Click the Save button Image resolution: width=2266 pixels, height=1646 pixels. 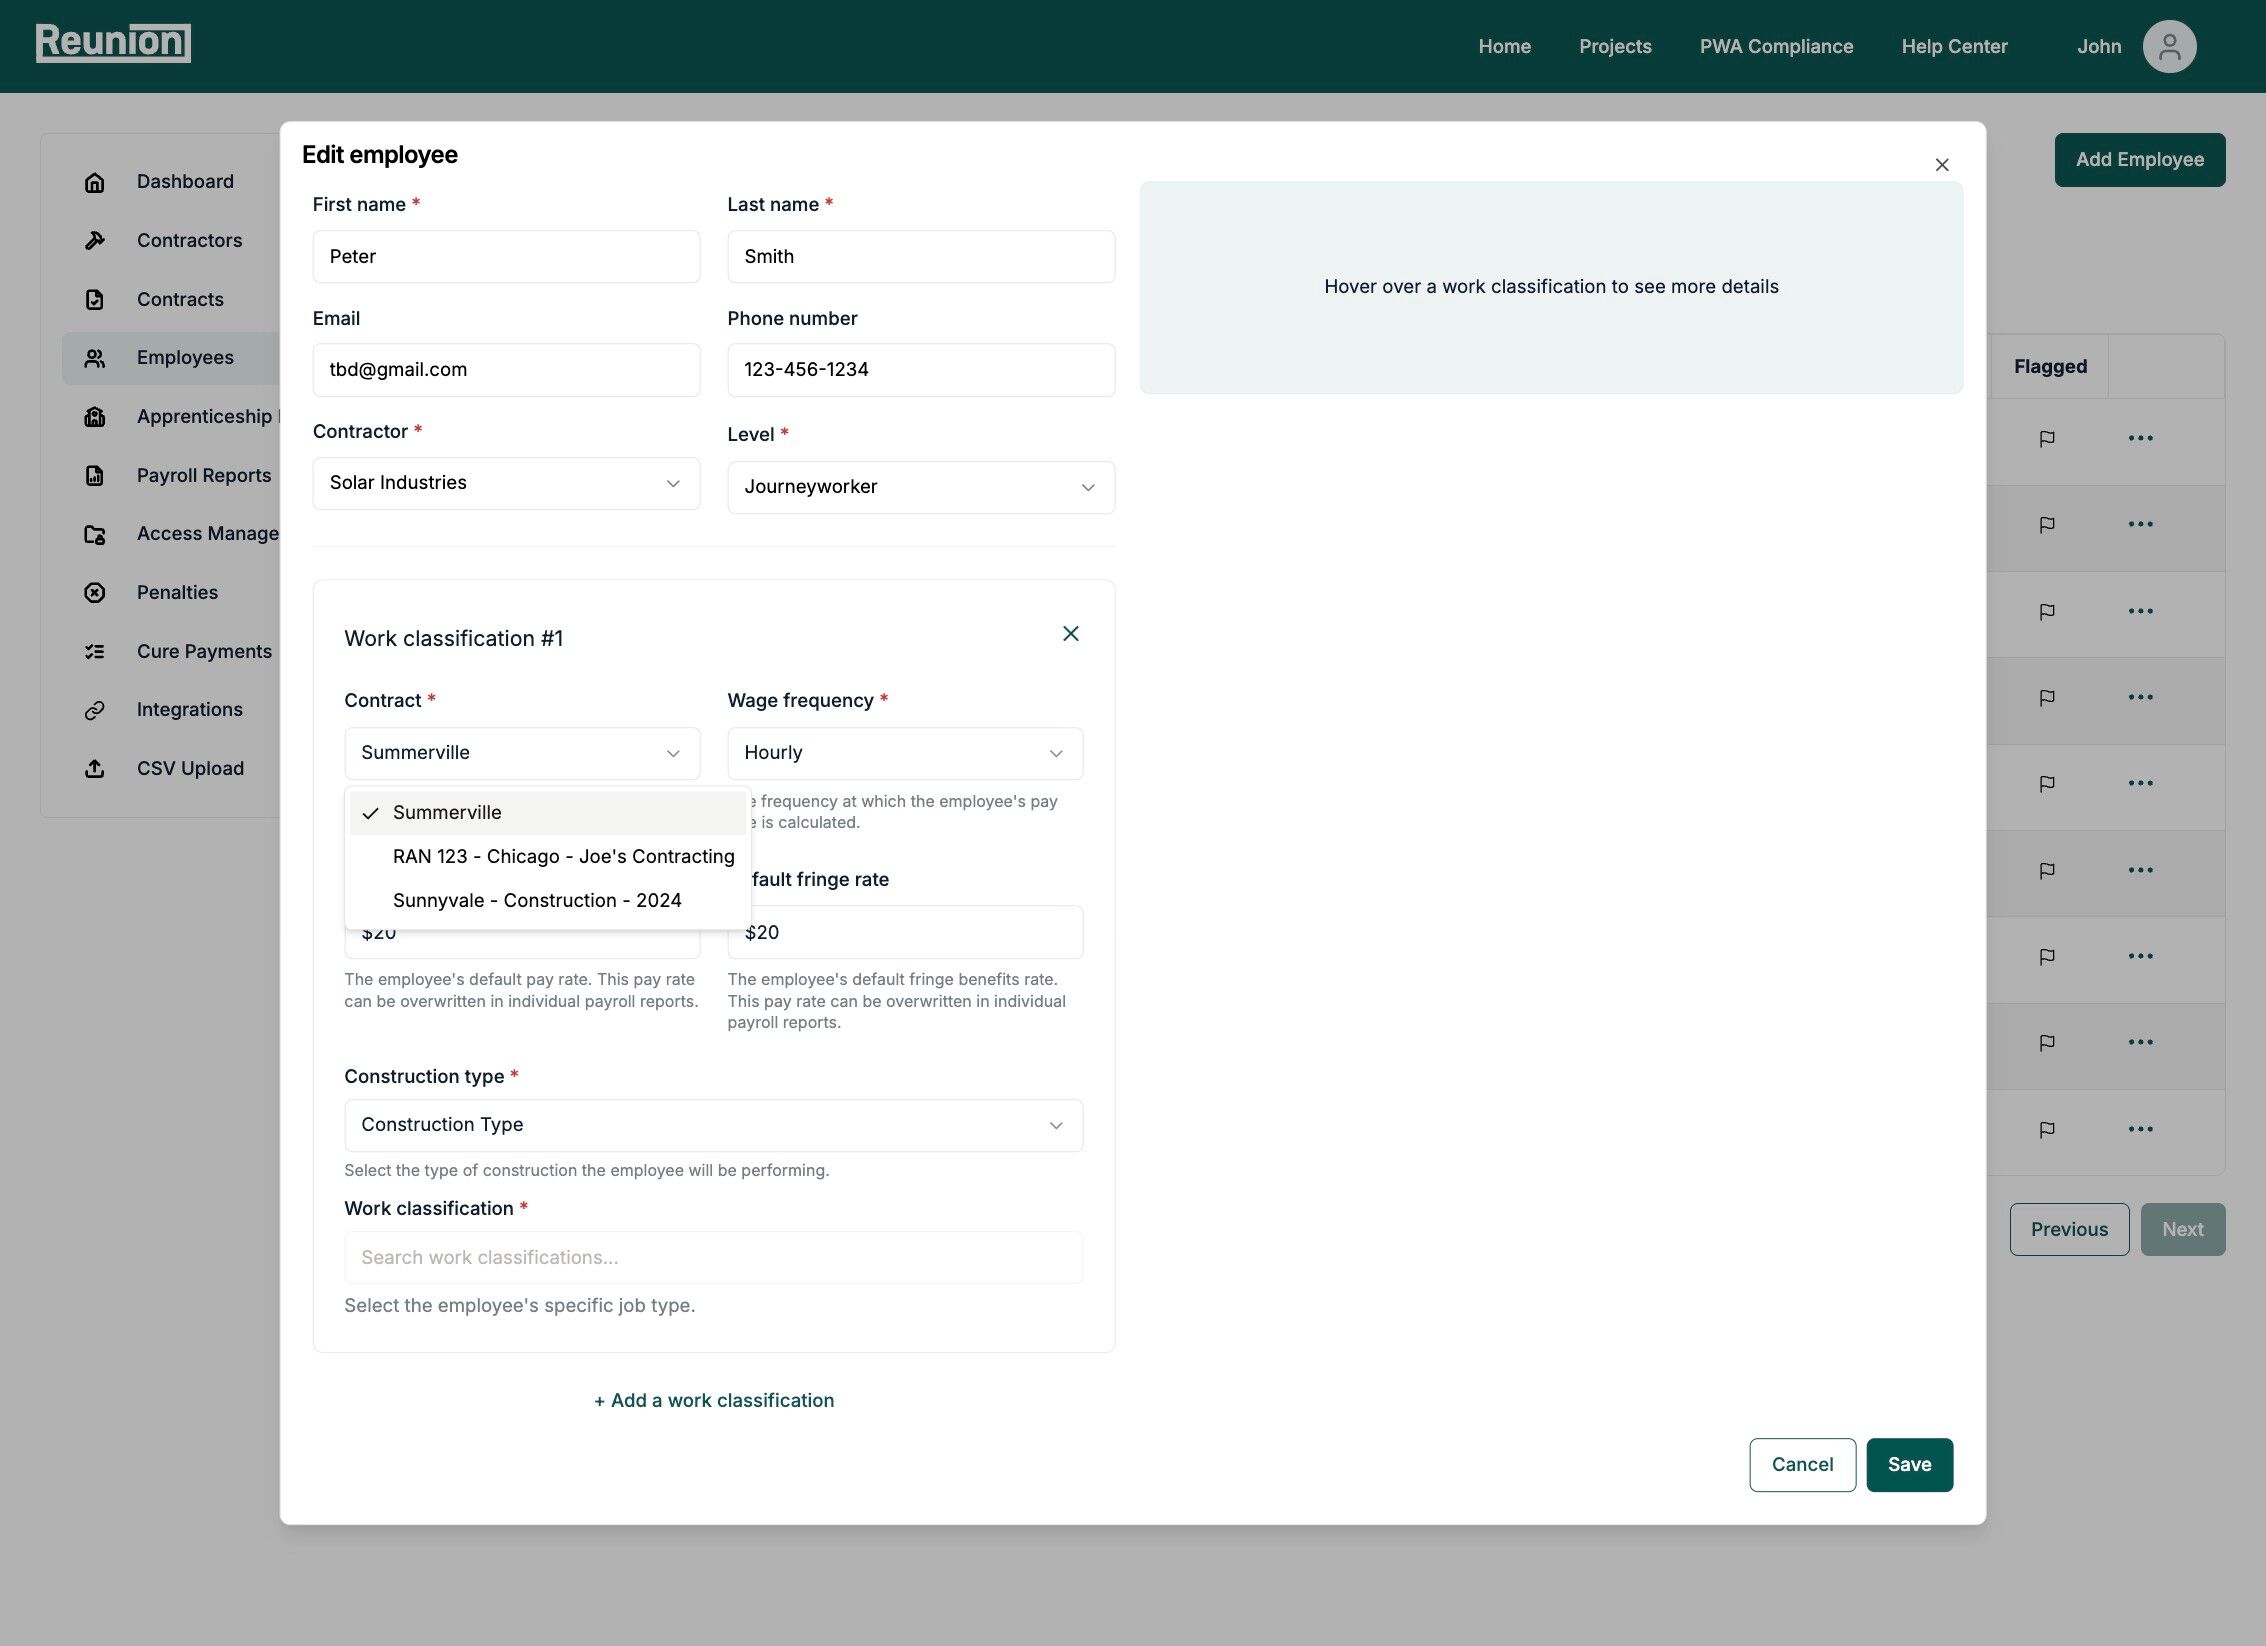pos(1908,1464)
